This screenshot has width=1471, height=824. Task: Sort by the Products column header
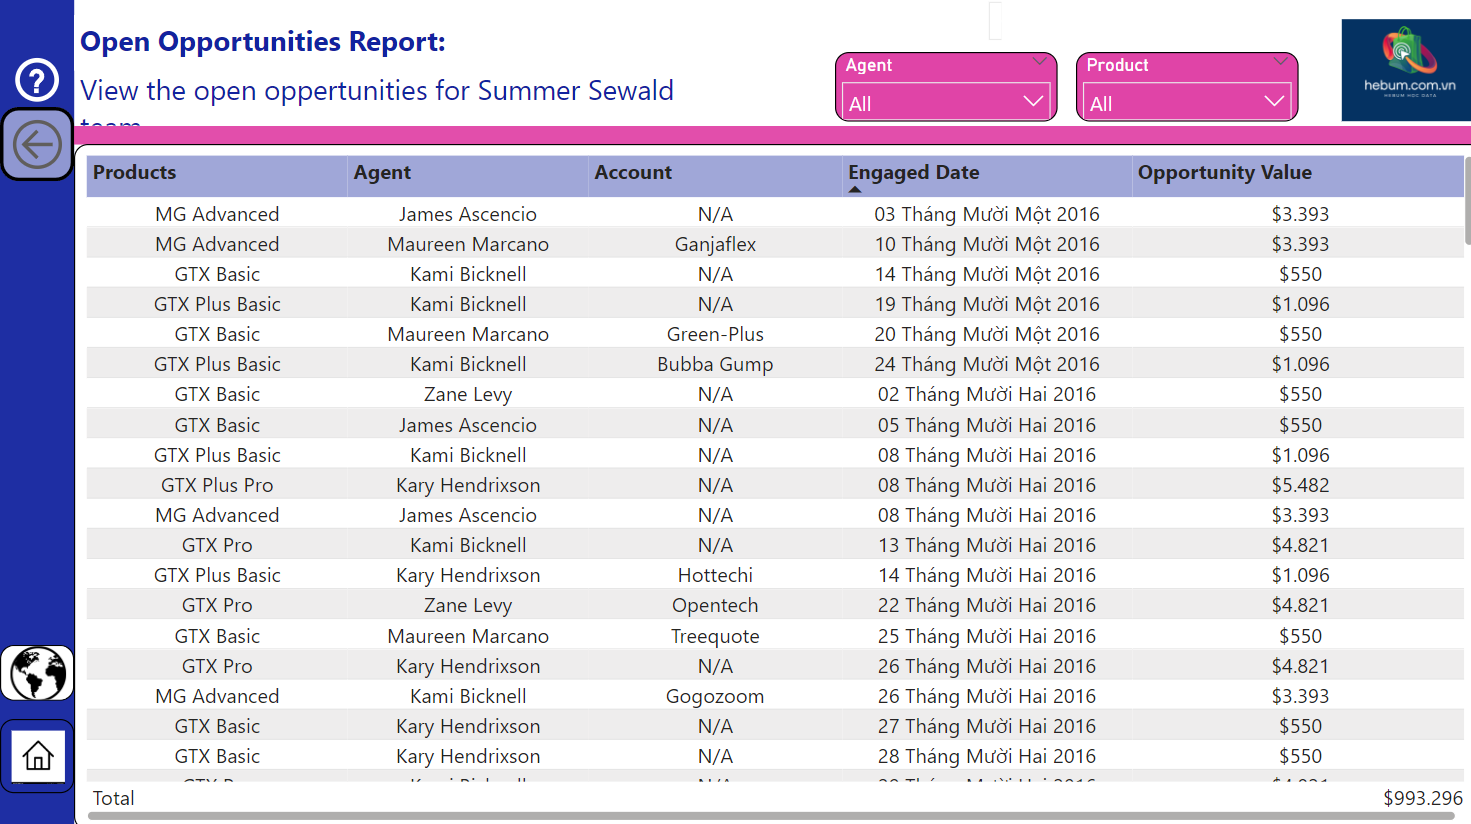(x=135, y=173)
